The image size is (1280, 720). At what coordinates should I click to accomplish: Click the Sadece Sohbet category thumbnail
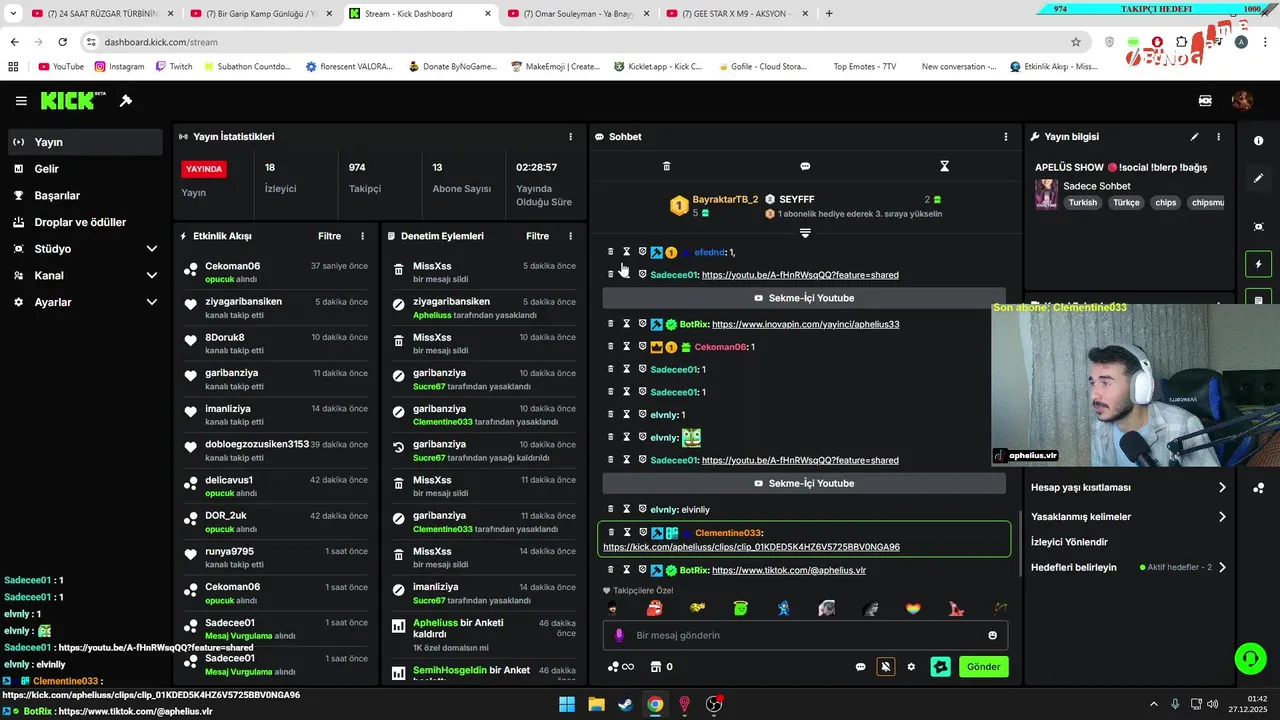tap(1046, 194)
